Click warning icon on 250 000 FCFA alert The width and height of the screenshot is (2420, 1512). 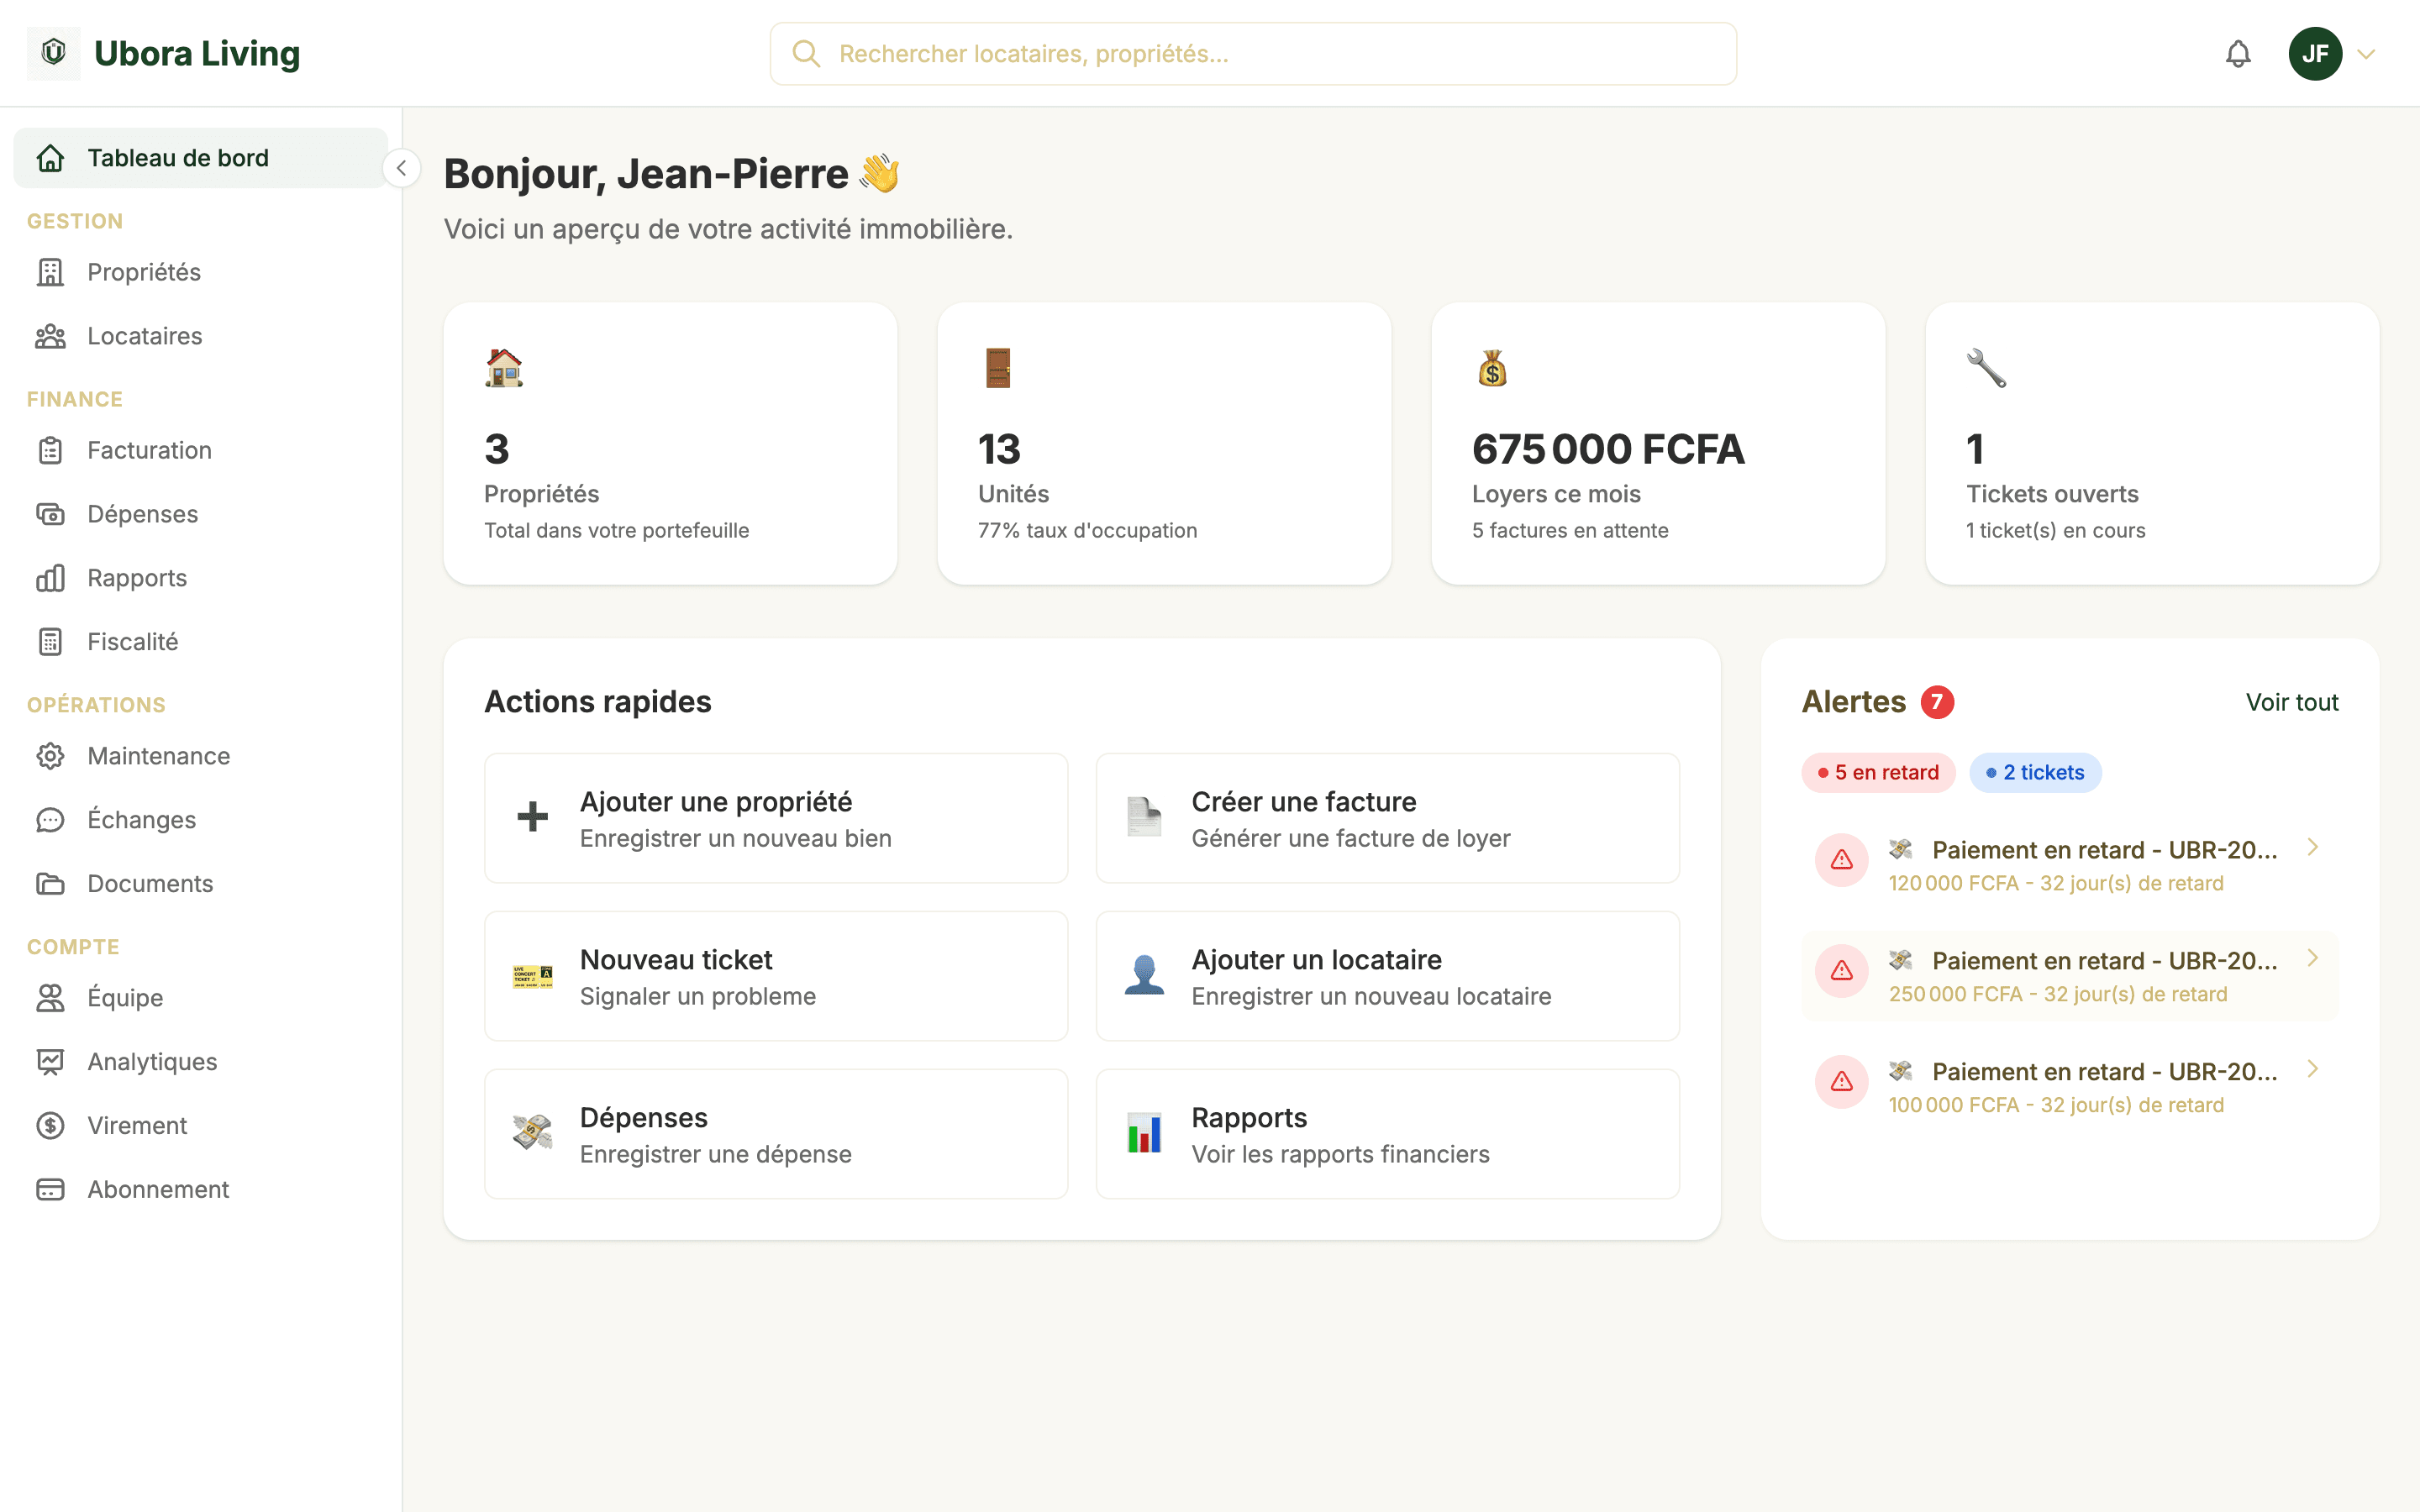(x=1841, y=970)
